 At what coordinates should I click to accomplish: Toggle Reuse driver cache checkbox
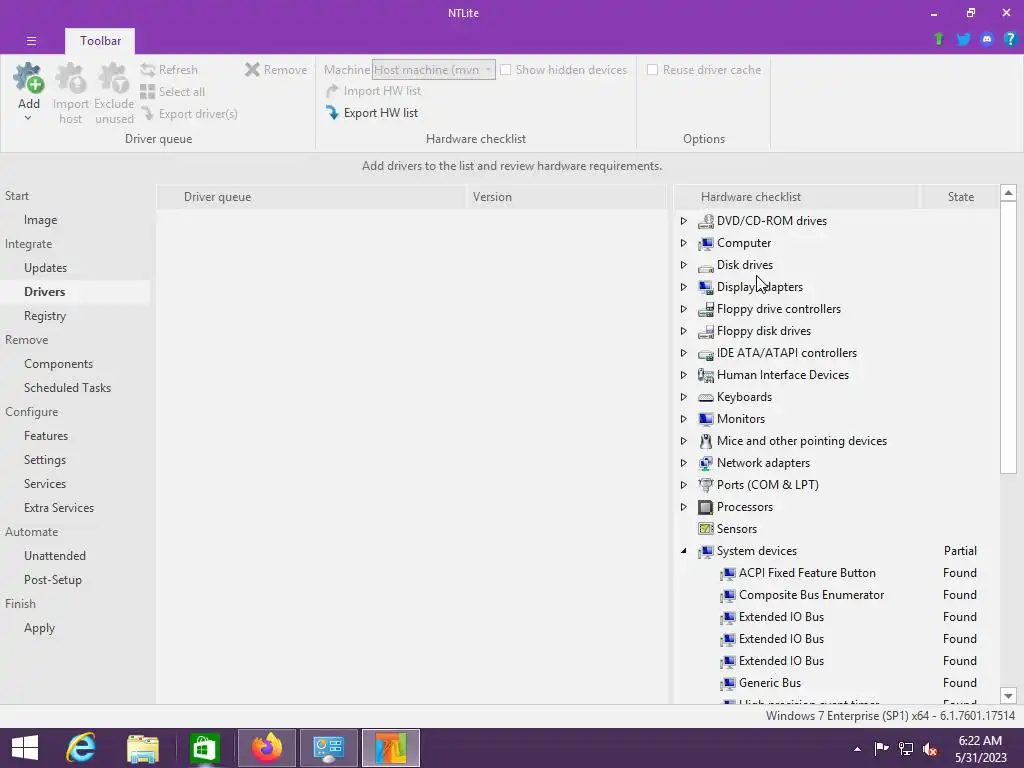click(652, 69)
